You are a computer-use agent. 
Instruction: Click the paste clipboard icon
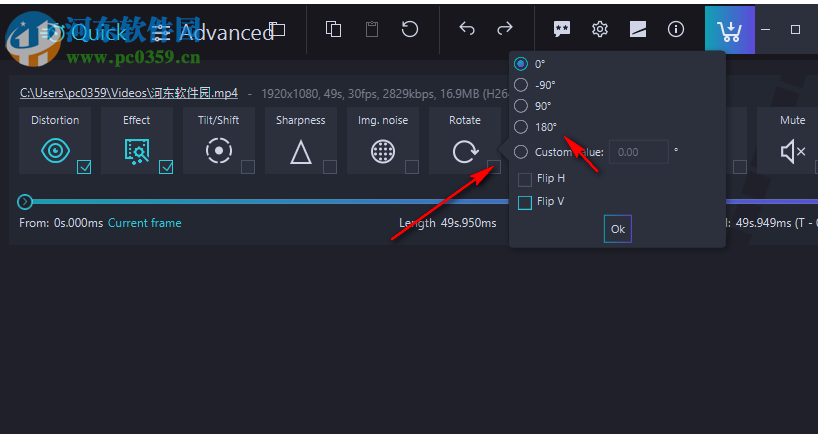click(372, 29)
